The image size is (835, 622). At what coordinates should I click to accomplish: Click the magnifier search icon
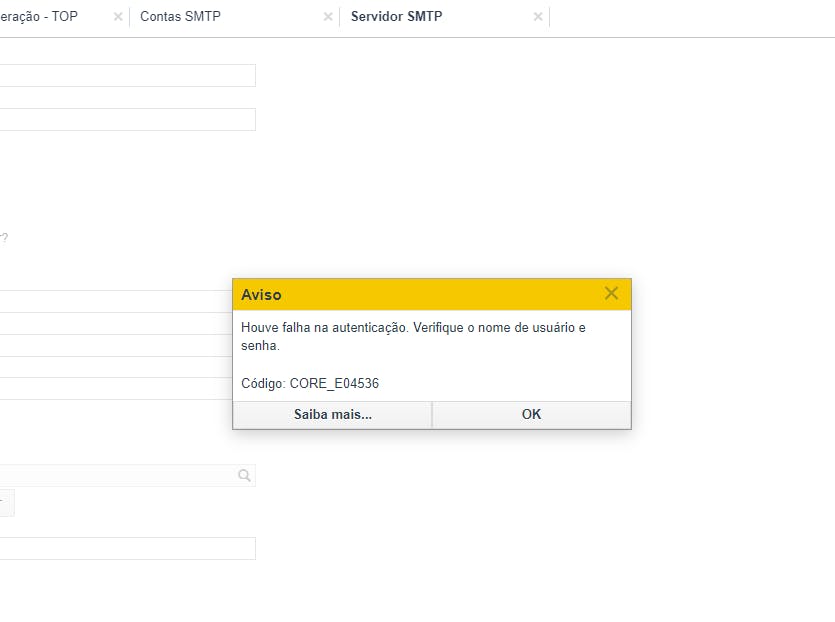click(244, 476)
